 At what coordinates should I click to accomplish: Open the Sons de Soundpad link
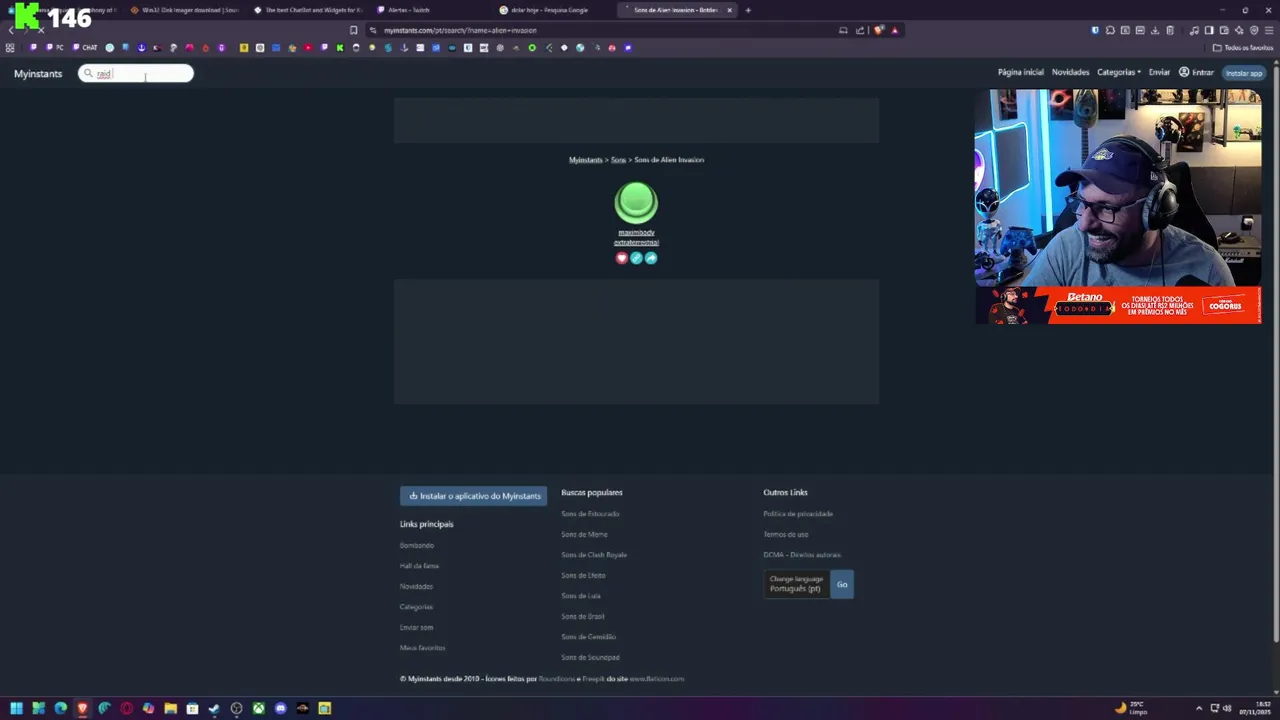click(590, 657)
